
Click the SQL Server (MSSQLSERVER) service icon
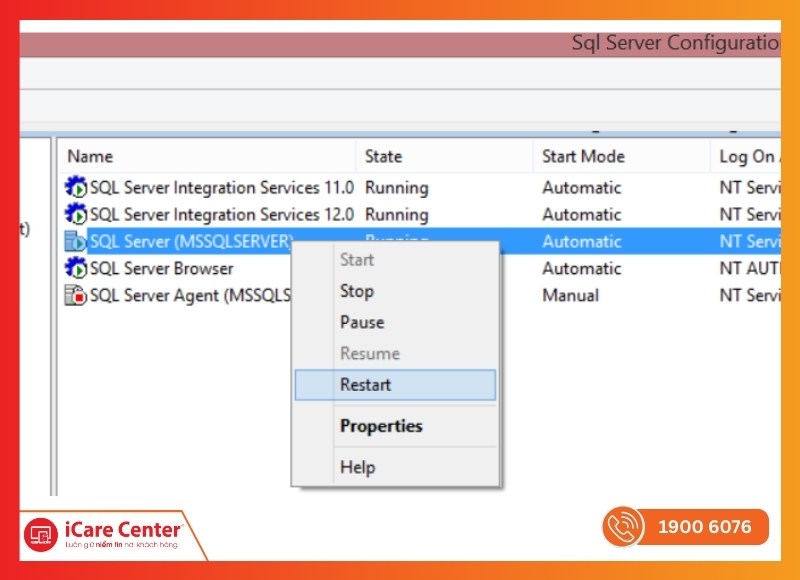(76, 241)
